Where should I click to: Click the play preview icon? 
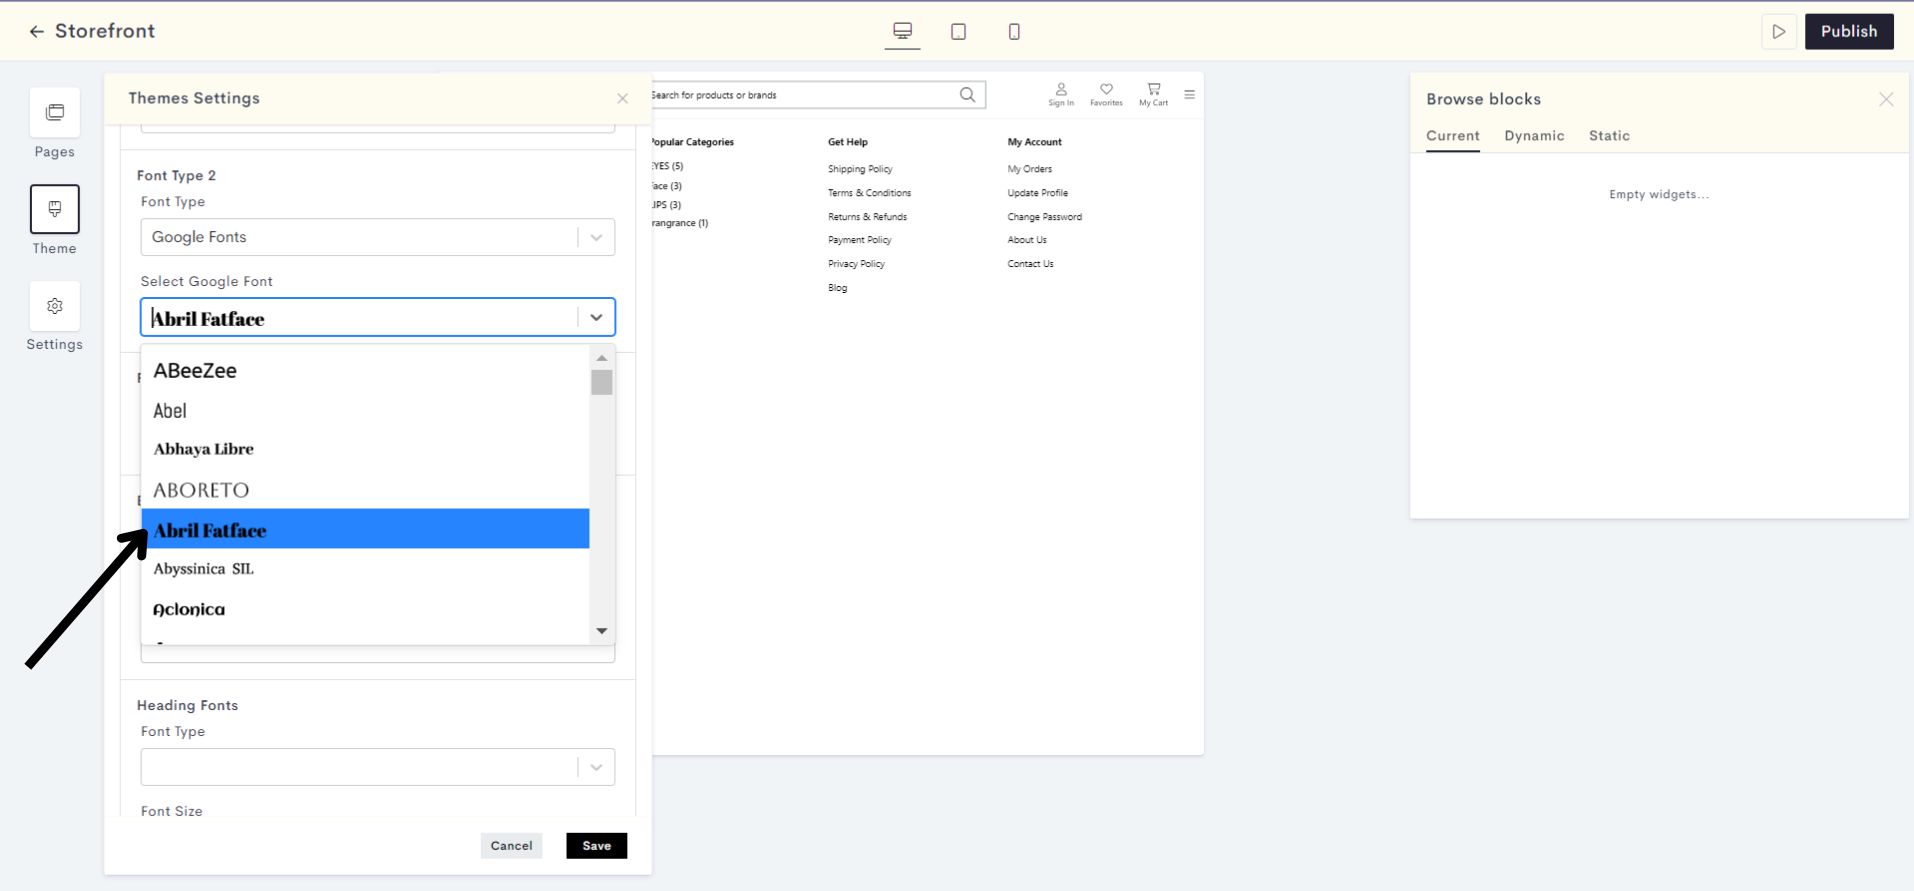point(1778,32)
